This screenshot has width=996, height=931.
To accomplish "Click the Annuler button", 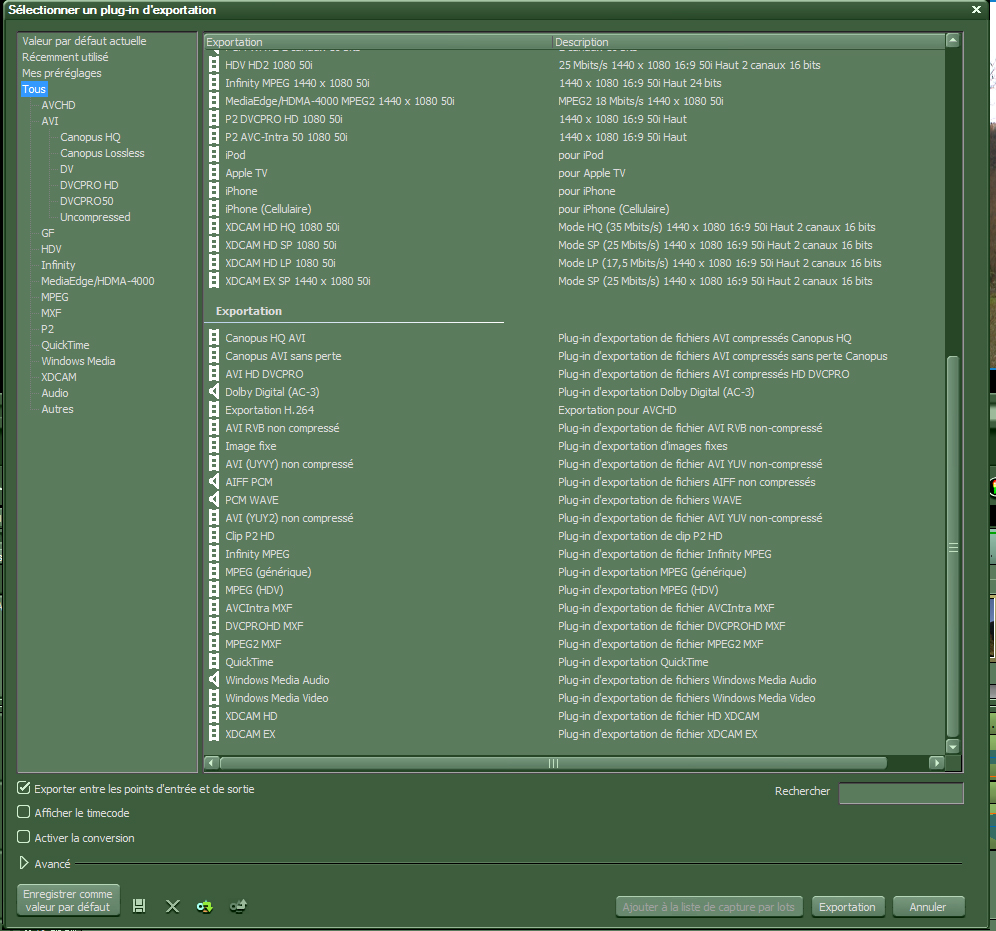I will 928,907.
